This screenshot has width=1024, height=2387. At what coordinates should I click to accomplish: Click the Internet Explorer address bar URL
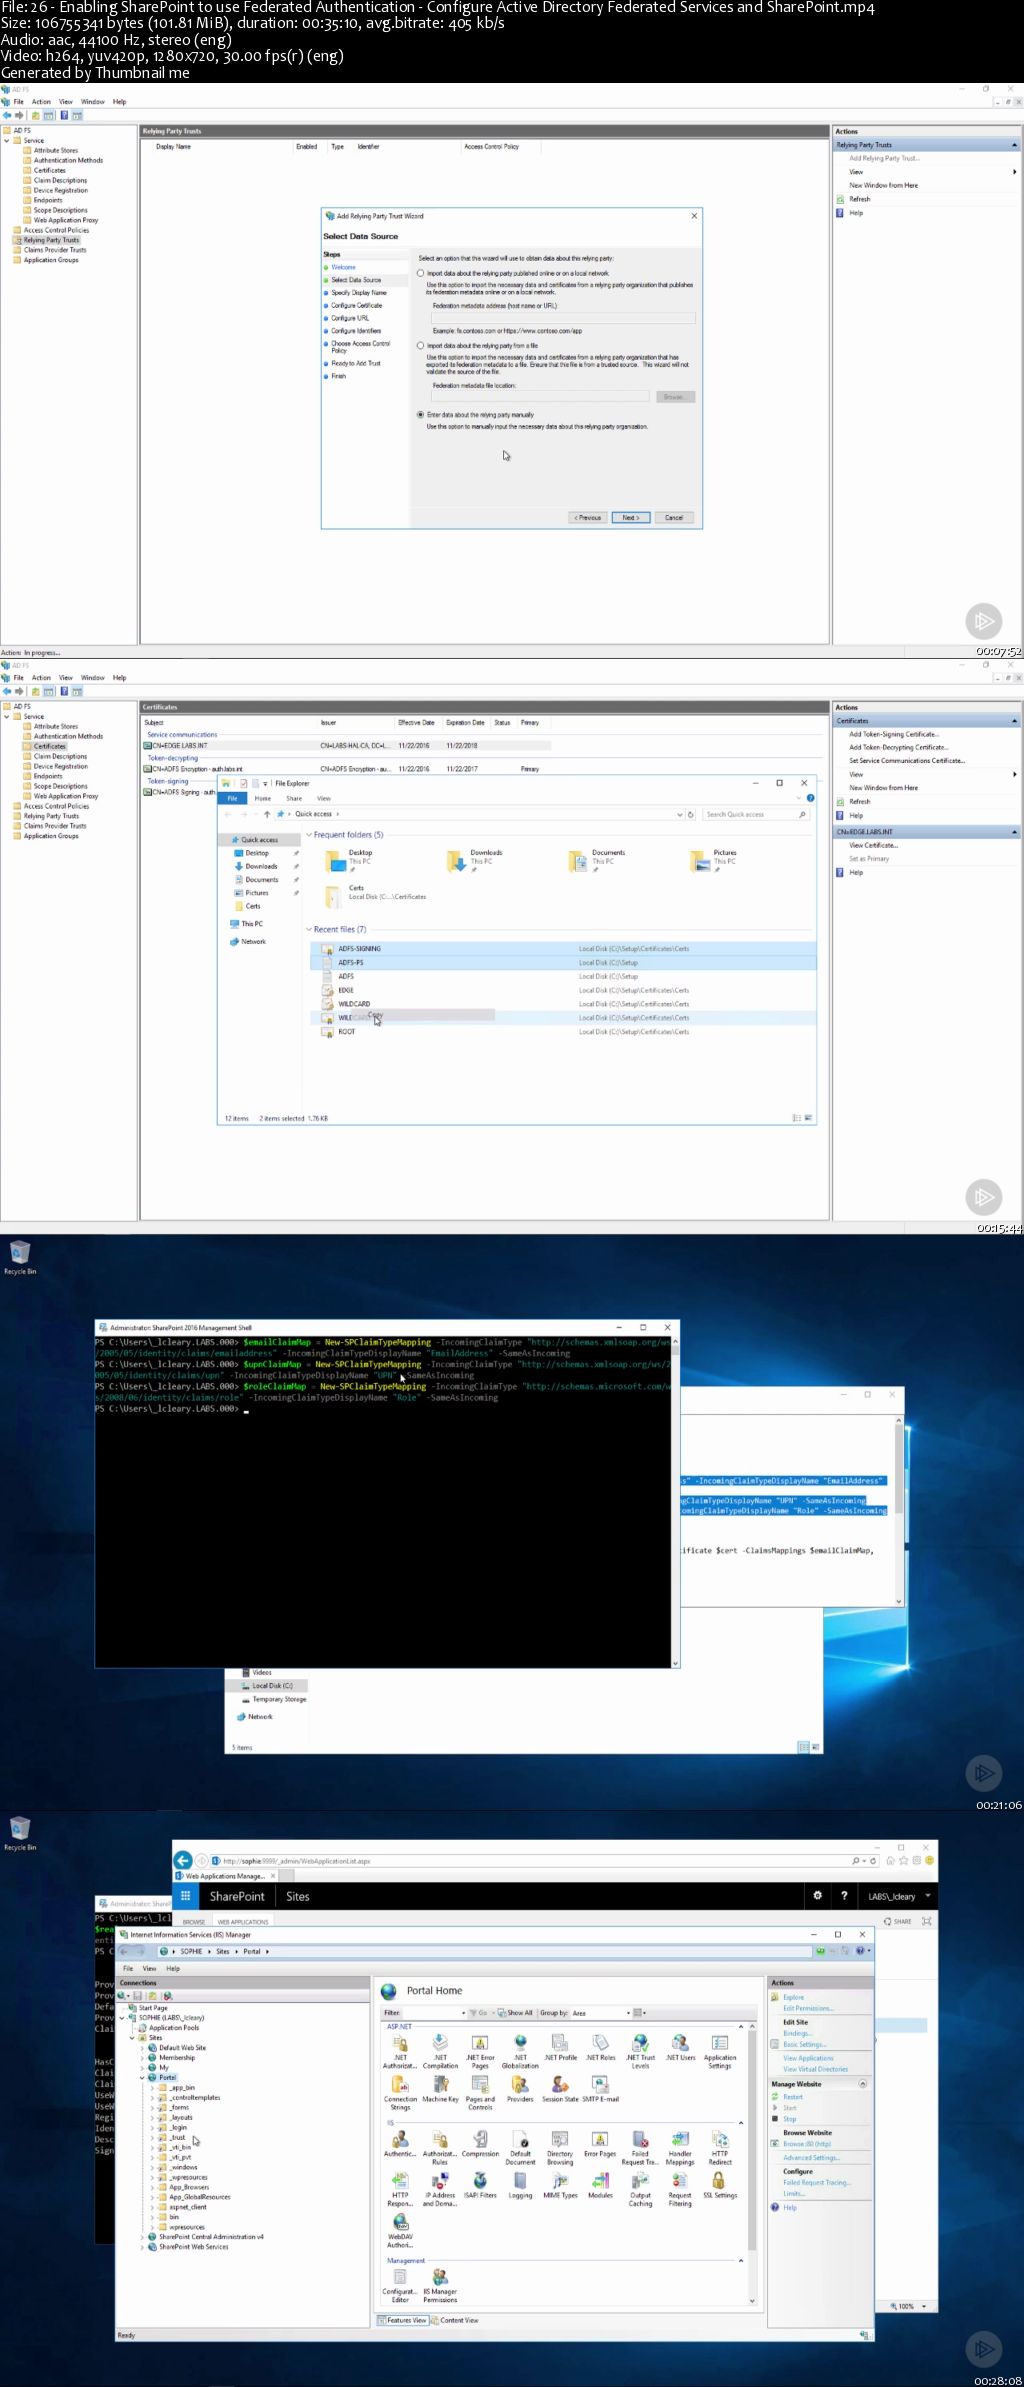(x=297, y=1861)
